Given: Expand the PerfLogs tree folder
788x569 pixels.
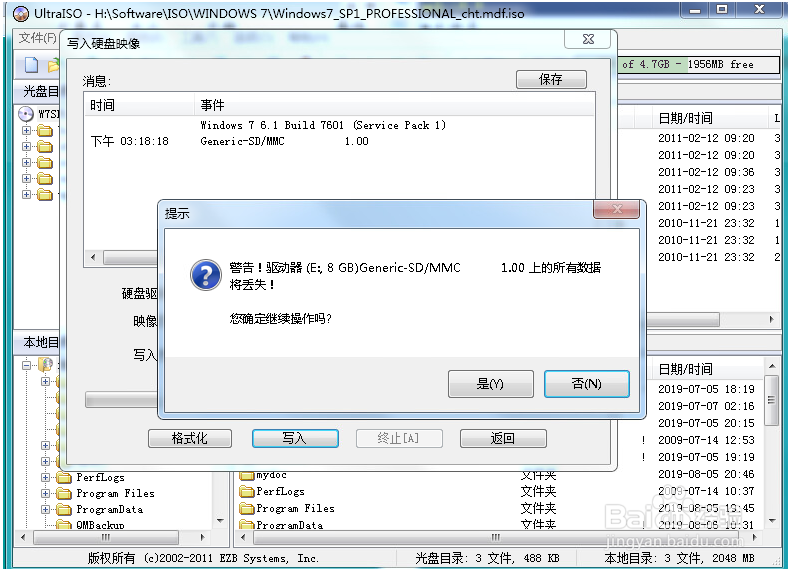Looking at the screenshot, I should pyautogui.click(x=45, y=478).
